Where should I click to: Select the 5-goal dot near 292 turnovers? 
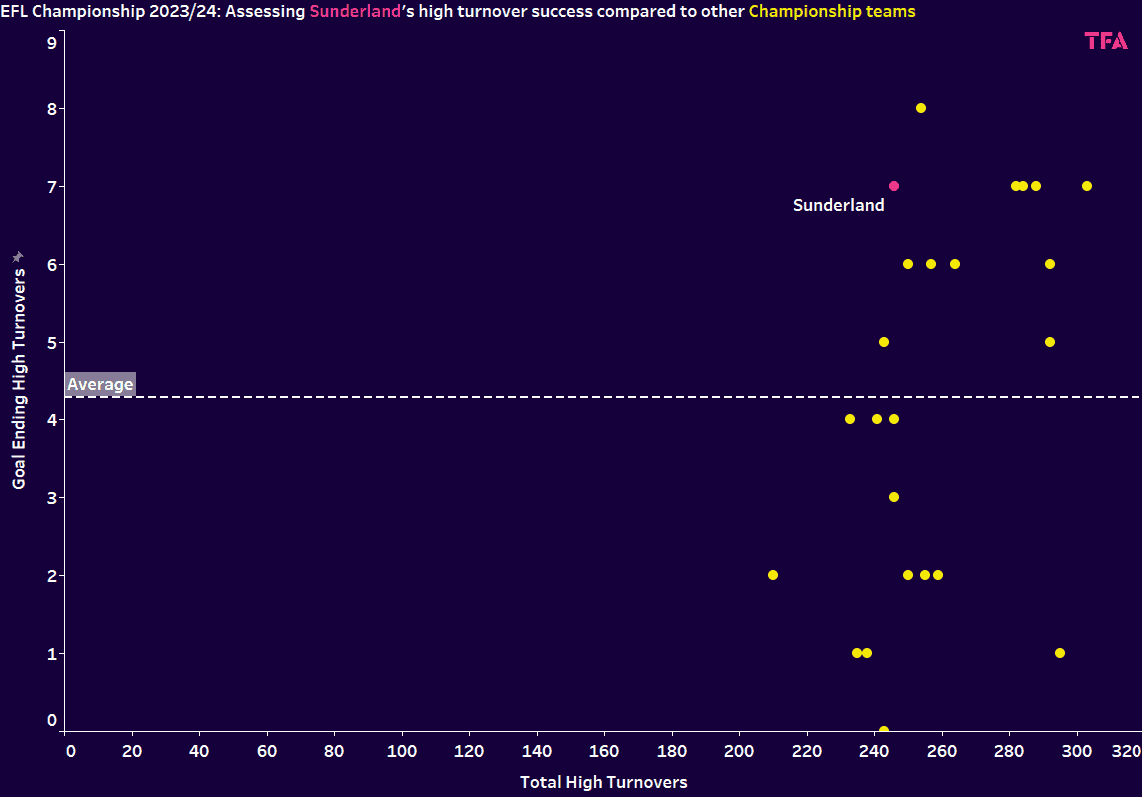tap(1050, 342)
